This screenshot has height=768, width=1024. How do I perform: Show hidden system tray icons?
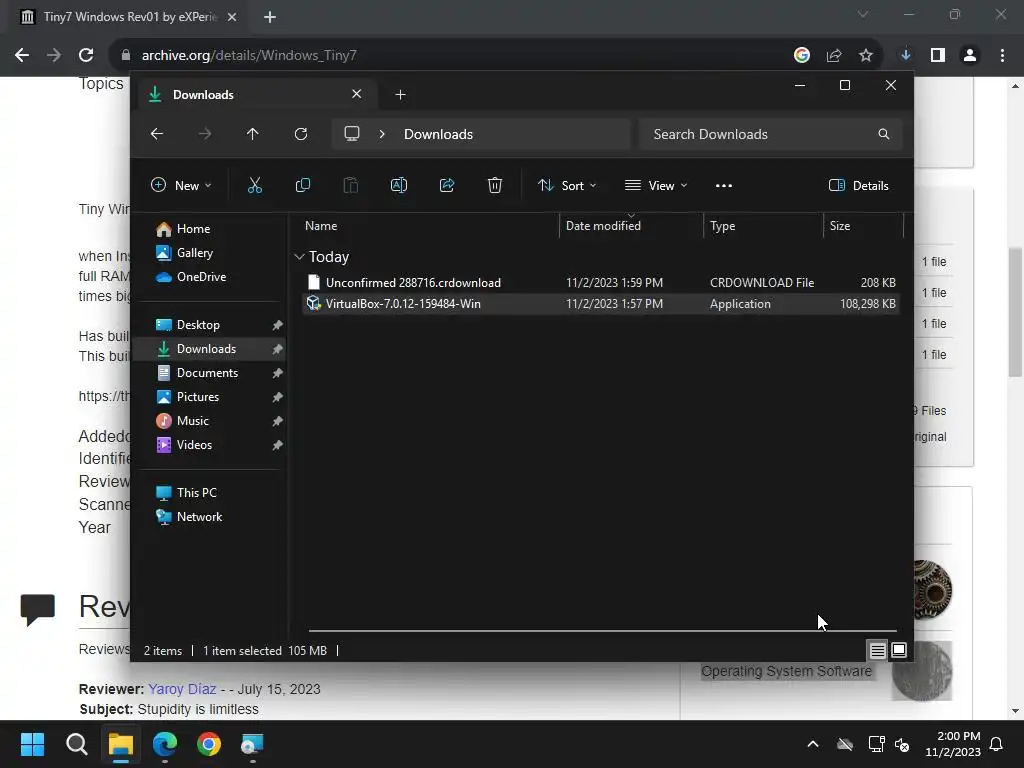(813, 744)
